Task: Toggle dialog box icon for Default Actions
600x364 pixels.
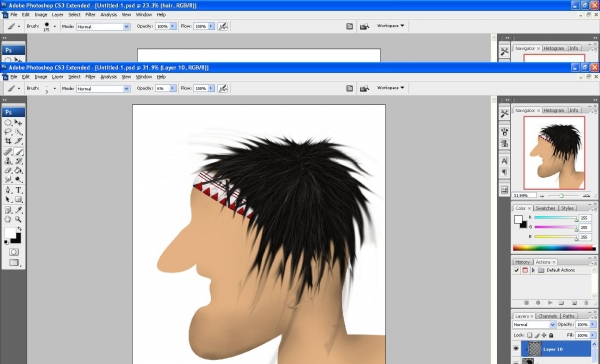Action: pyautogui.click(x=525, y=270)
